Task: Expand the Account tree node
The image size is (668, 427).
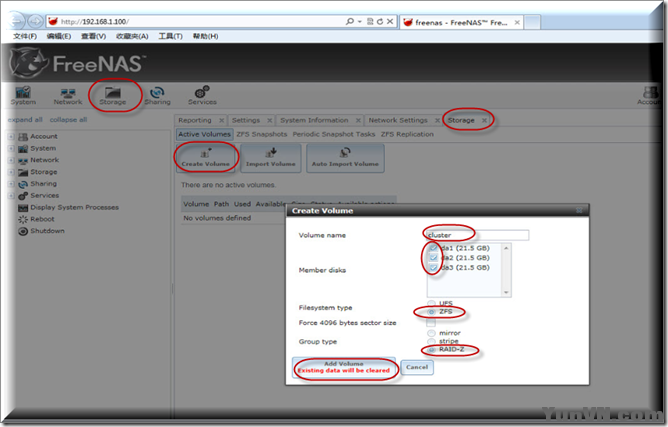Action: click(12, 137)
